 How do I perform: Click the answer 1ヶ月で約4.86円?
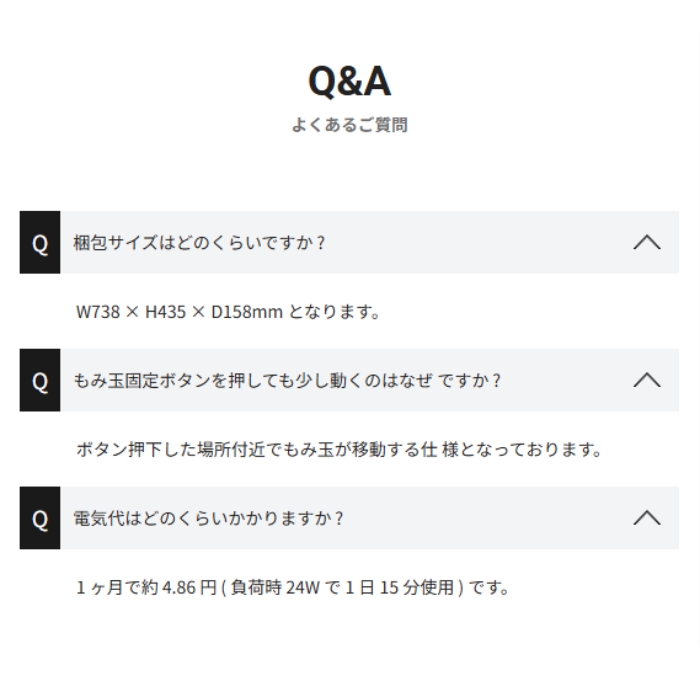pyautogui.click(x=292, y=588)
